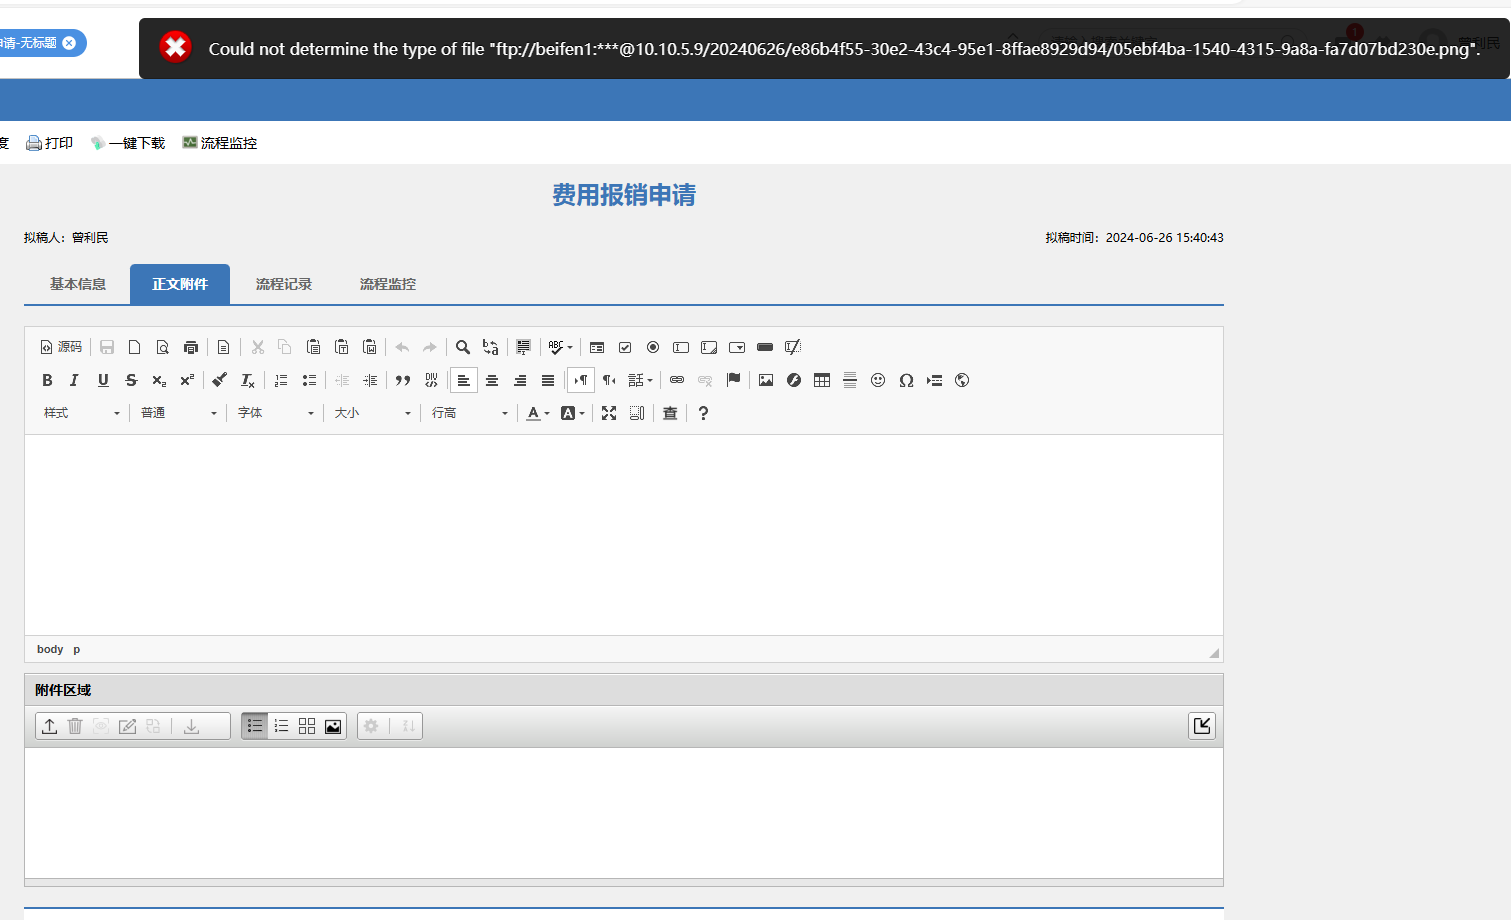Open the 流程监控 tab below the title
The image size is (1511, 920).
[388, 284]
